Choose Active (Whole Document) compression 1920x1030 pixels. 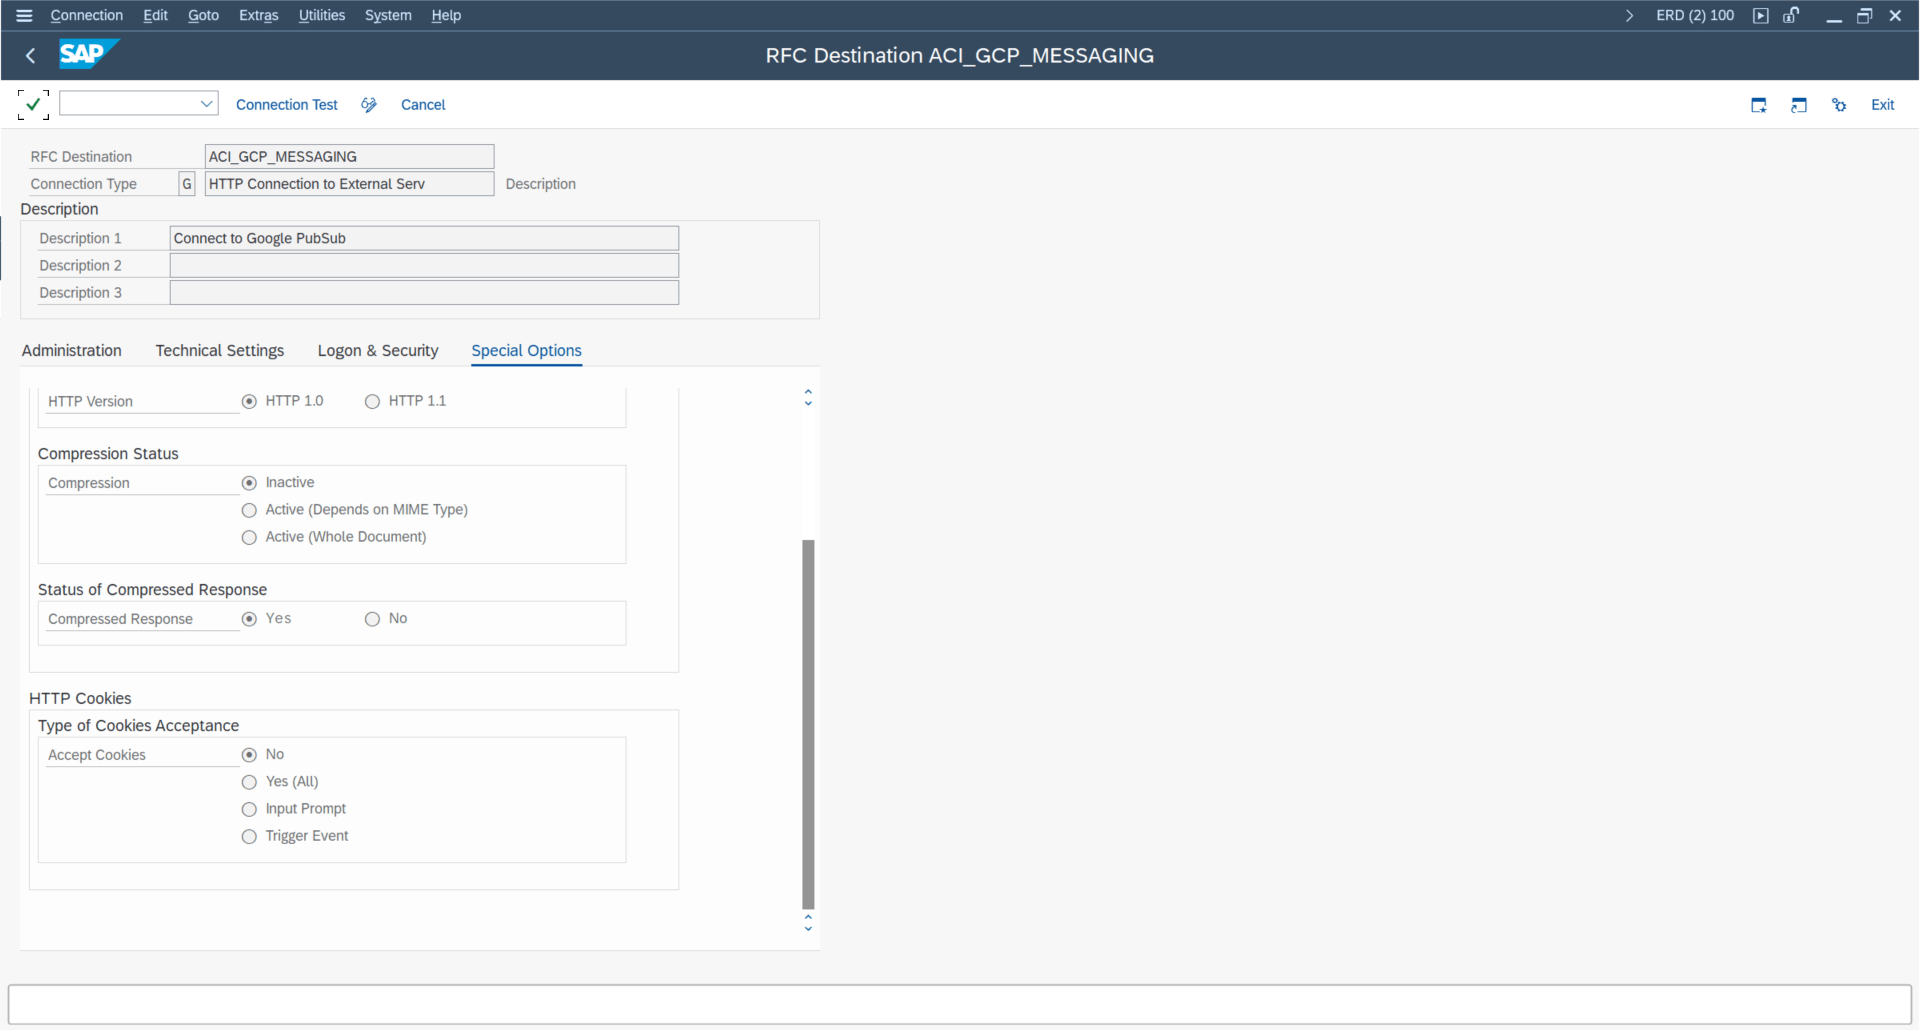(249, 537)
